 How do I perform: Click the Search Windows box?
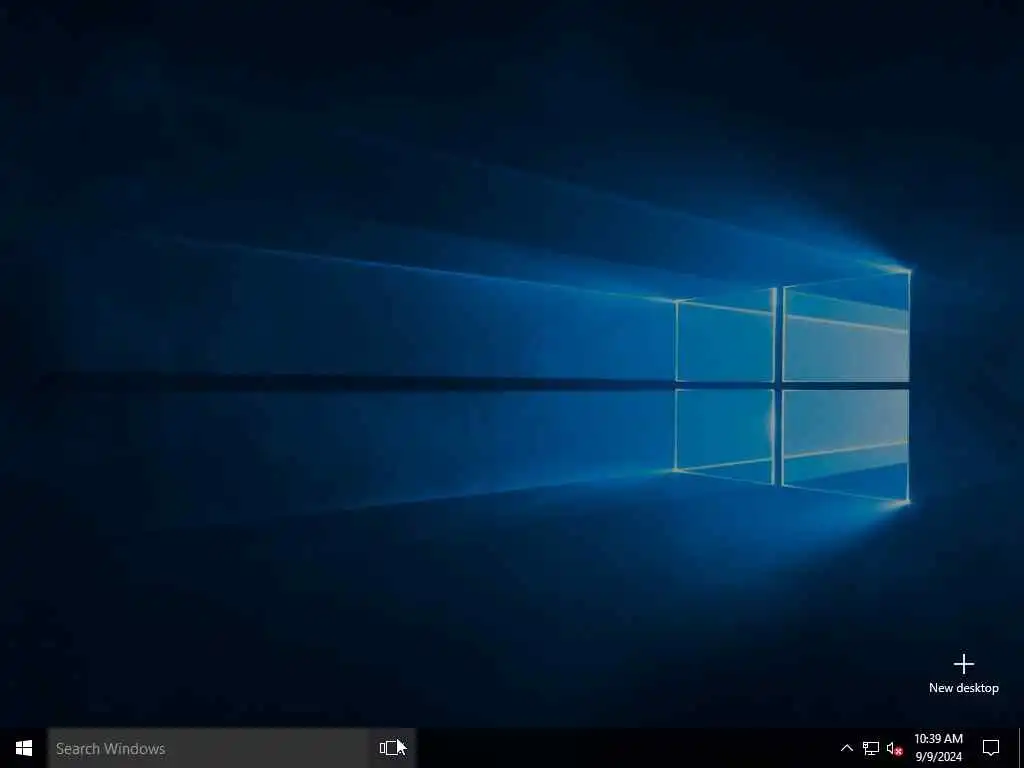209,748
